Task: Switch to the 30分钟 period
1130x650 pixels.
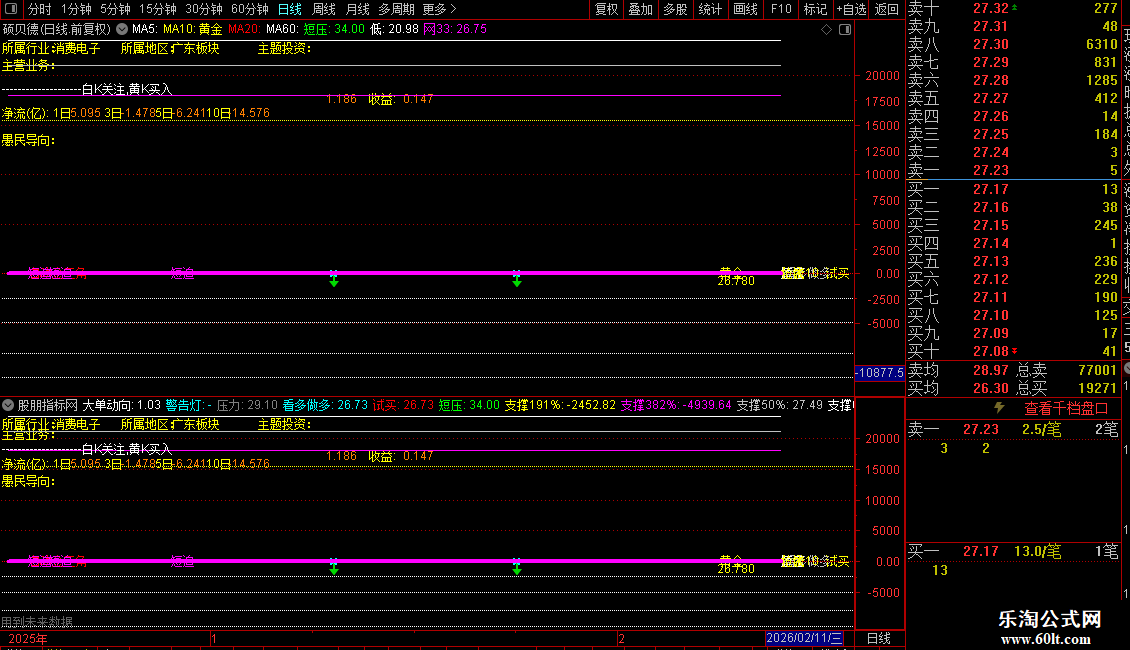Action: (x=203, y=9)
